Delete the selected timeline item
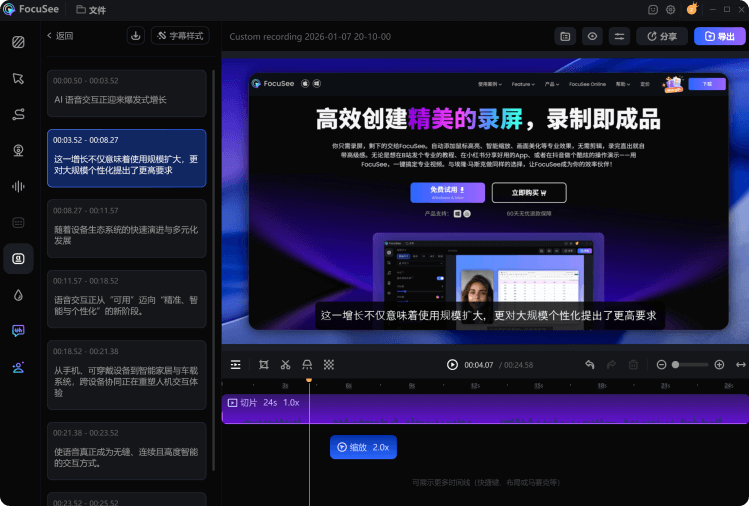 [633, 365]
